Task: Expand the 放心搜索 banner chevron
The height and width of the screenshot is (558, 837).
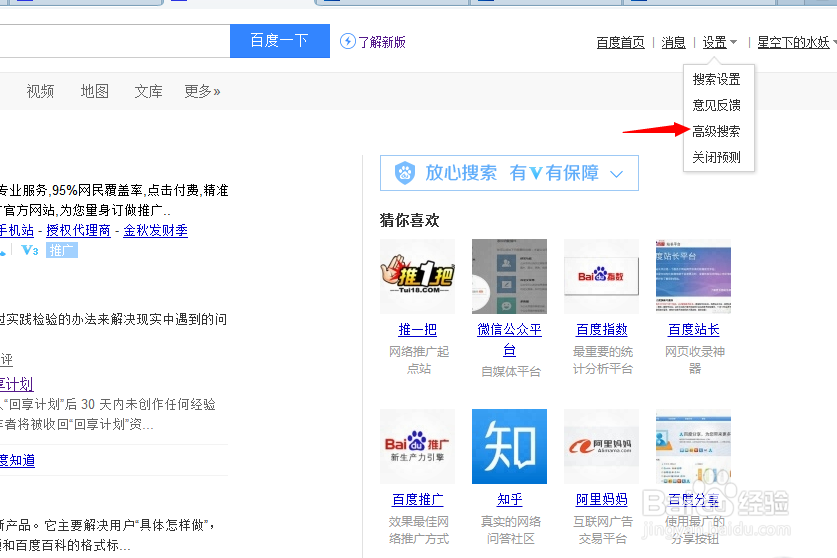Action: click(x=617, y=174)
